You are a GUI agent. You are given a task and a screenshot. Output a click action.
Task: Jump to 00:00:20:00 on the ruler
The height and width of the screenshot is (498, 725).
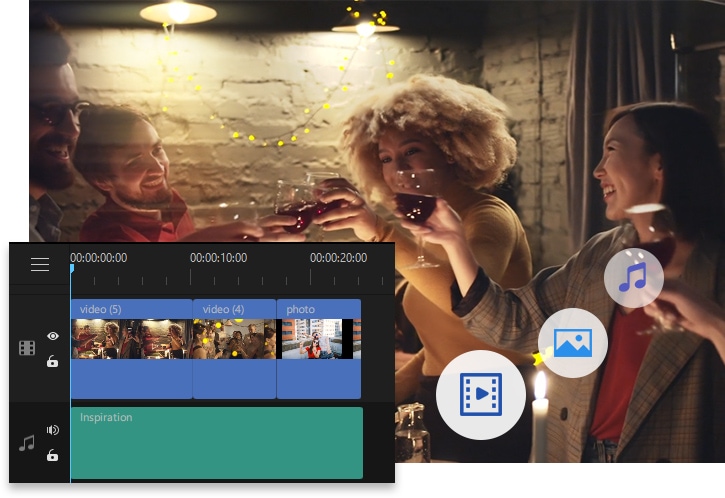click(338, 258)
